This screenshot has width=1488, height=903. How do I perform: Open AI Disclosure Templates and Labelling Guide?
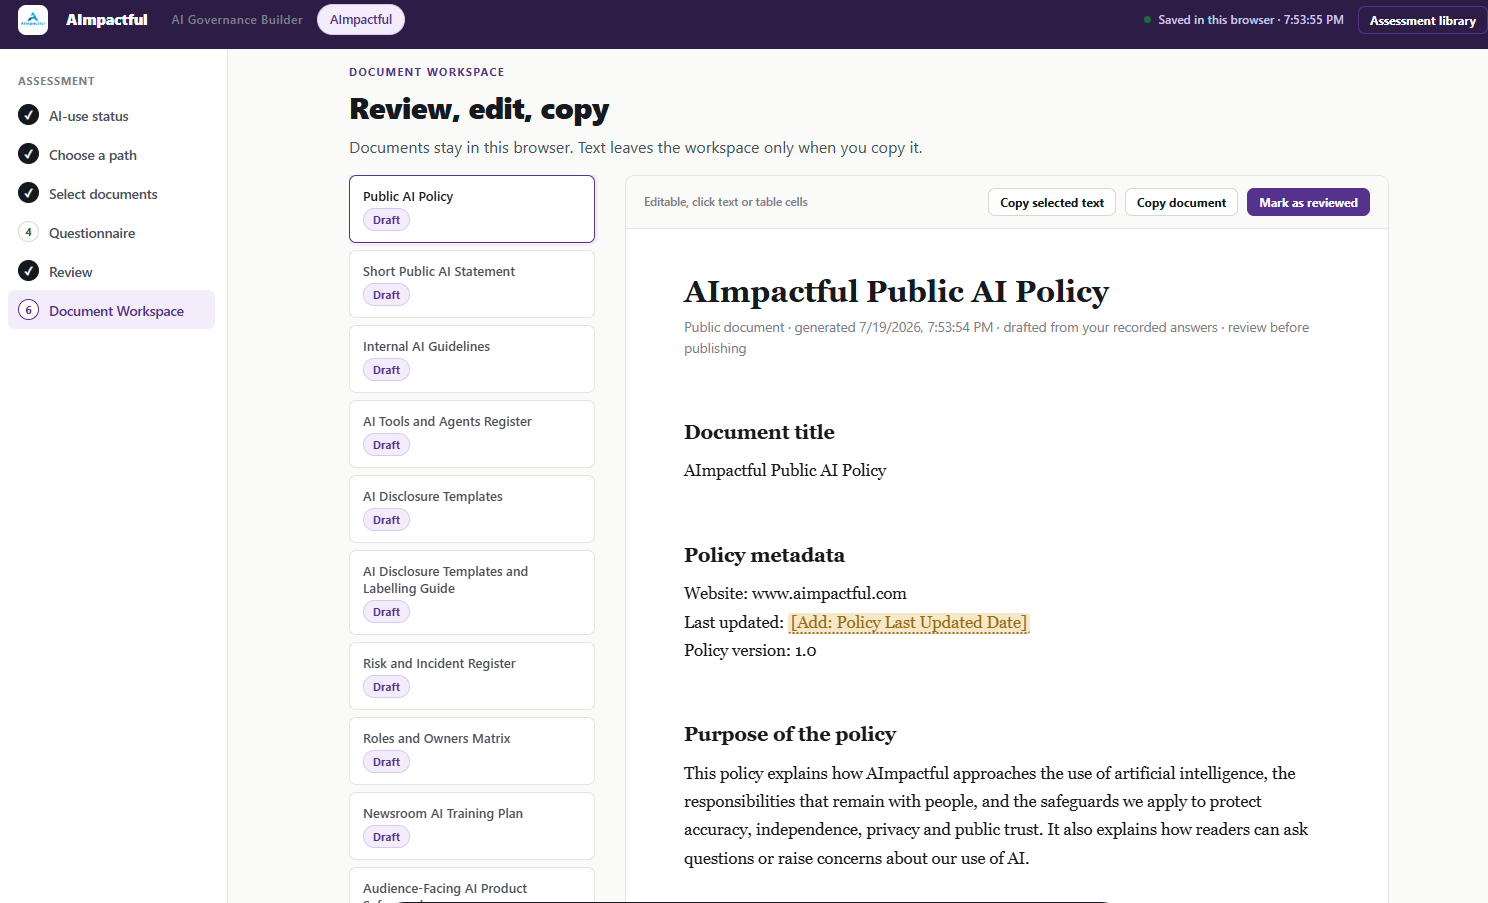(x=472, y=592)
